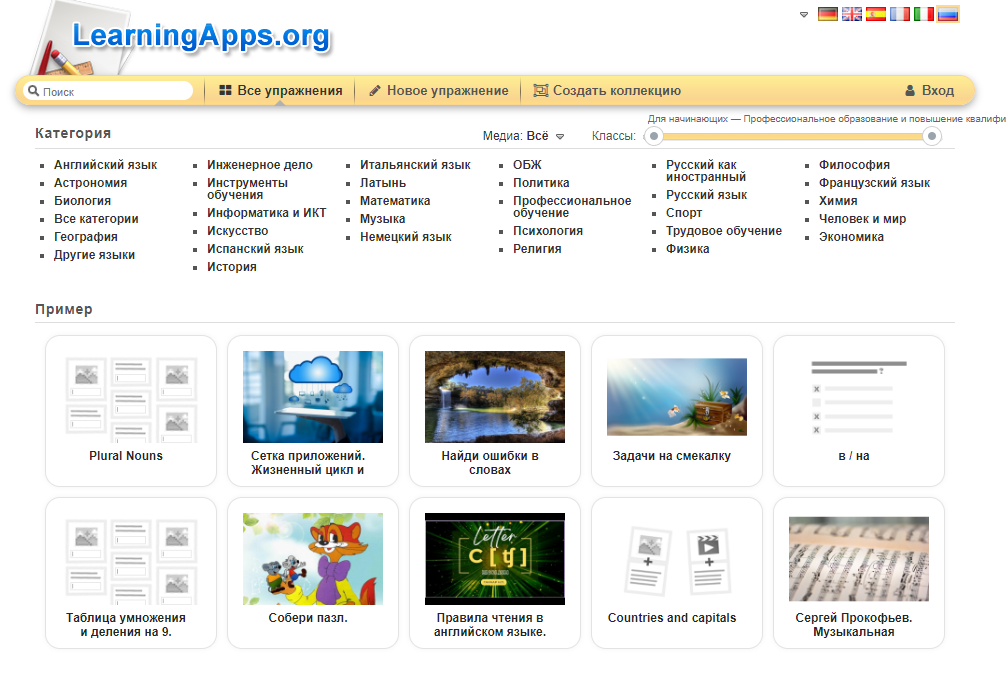Open the в / на quiz thumbnail
This screenshot has height=680, width=1006.
pos(859,397)
